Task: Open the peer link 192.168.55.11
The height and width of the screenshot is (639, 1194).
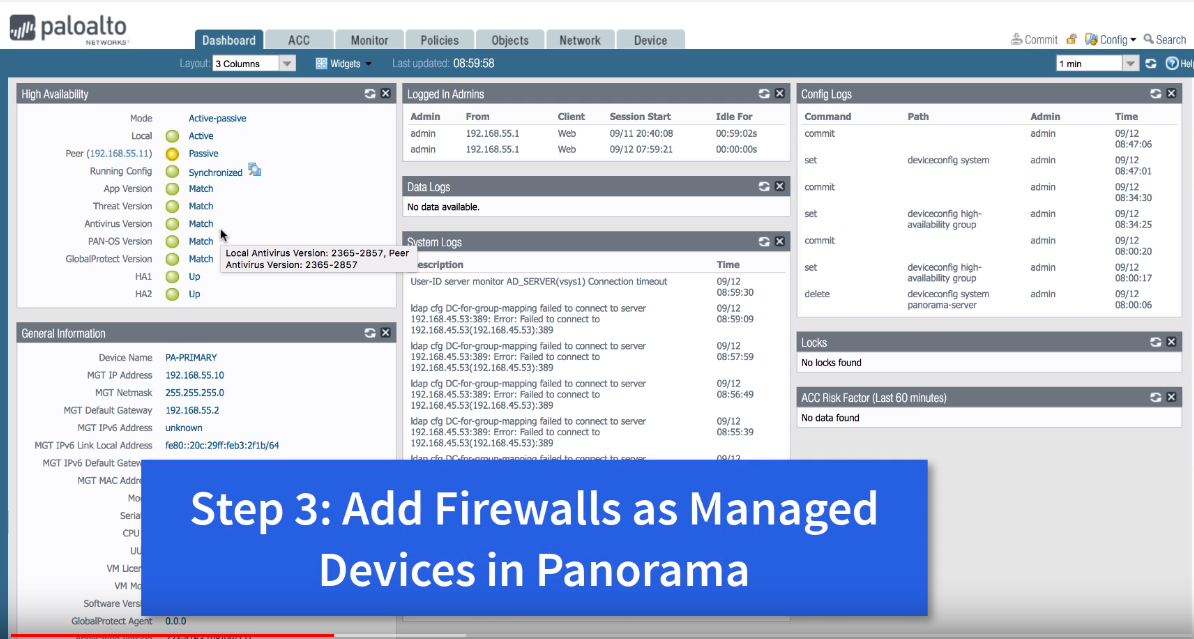Action: point(119,154)
